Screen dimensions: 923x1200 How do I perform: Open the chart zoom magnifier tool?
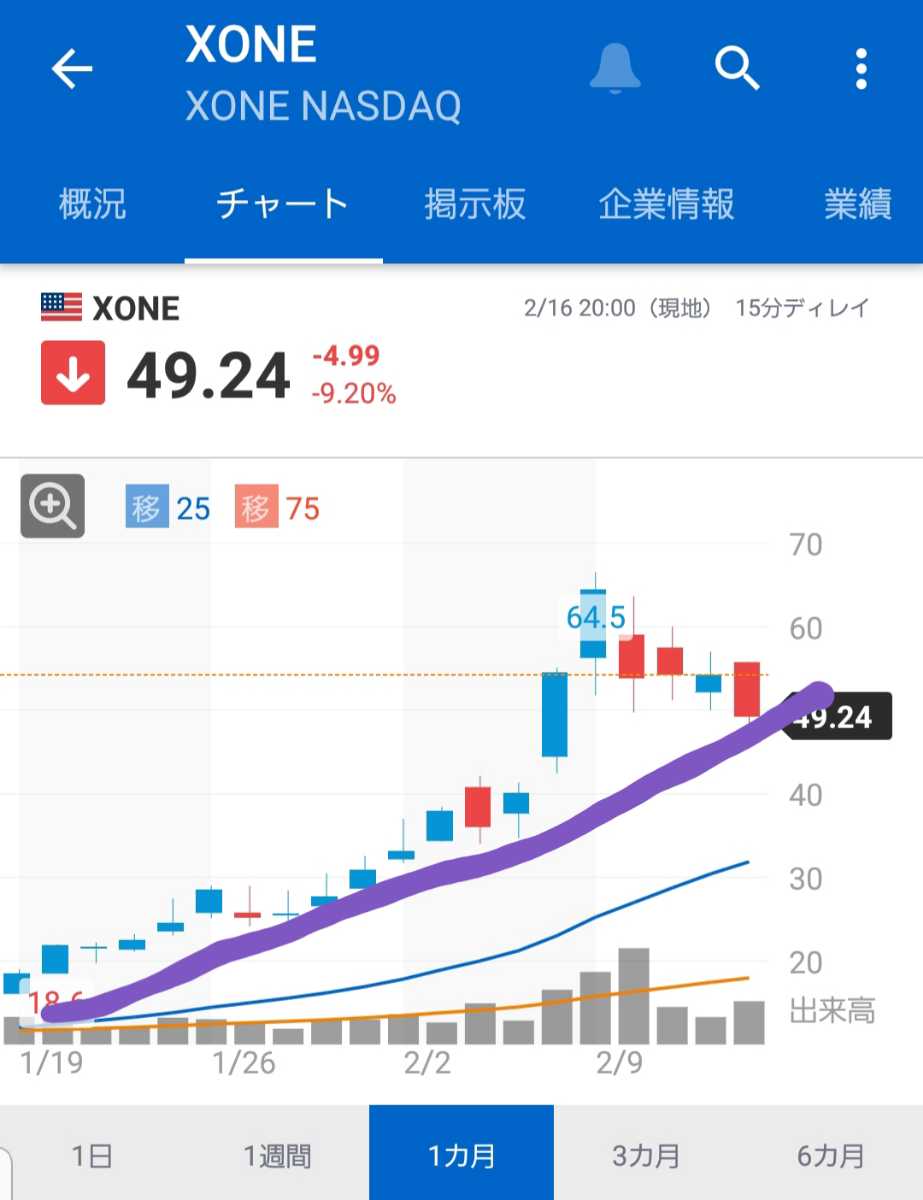(52, 507)
